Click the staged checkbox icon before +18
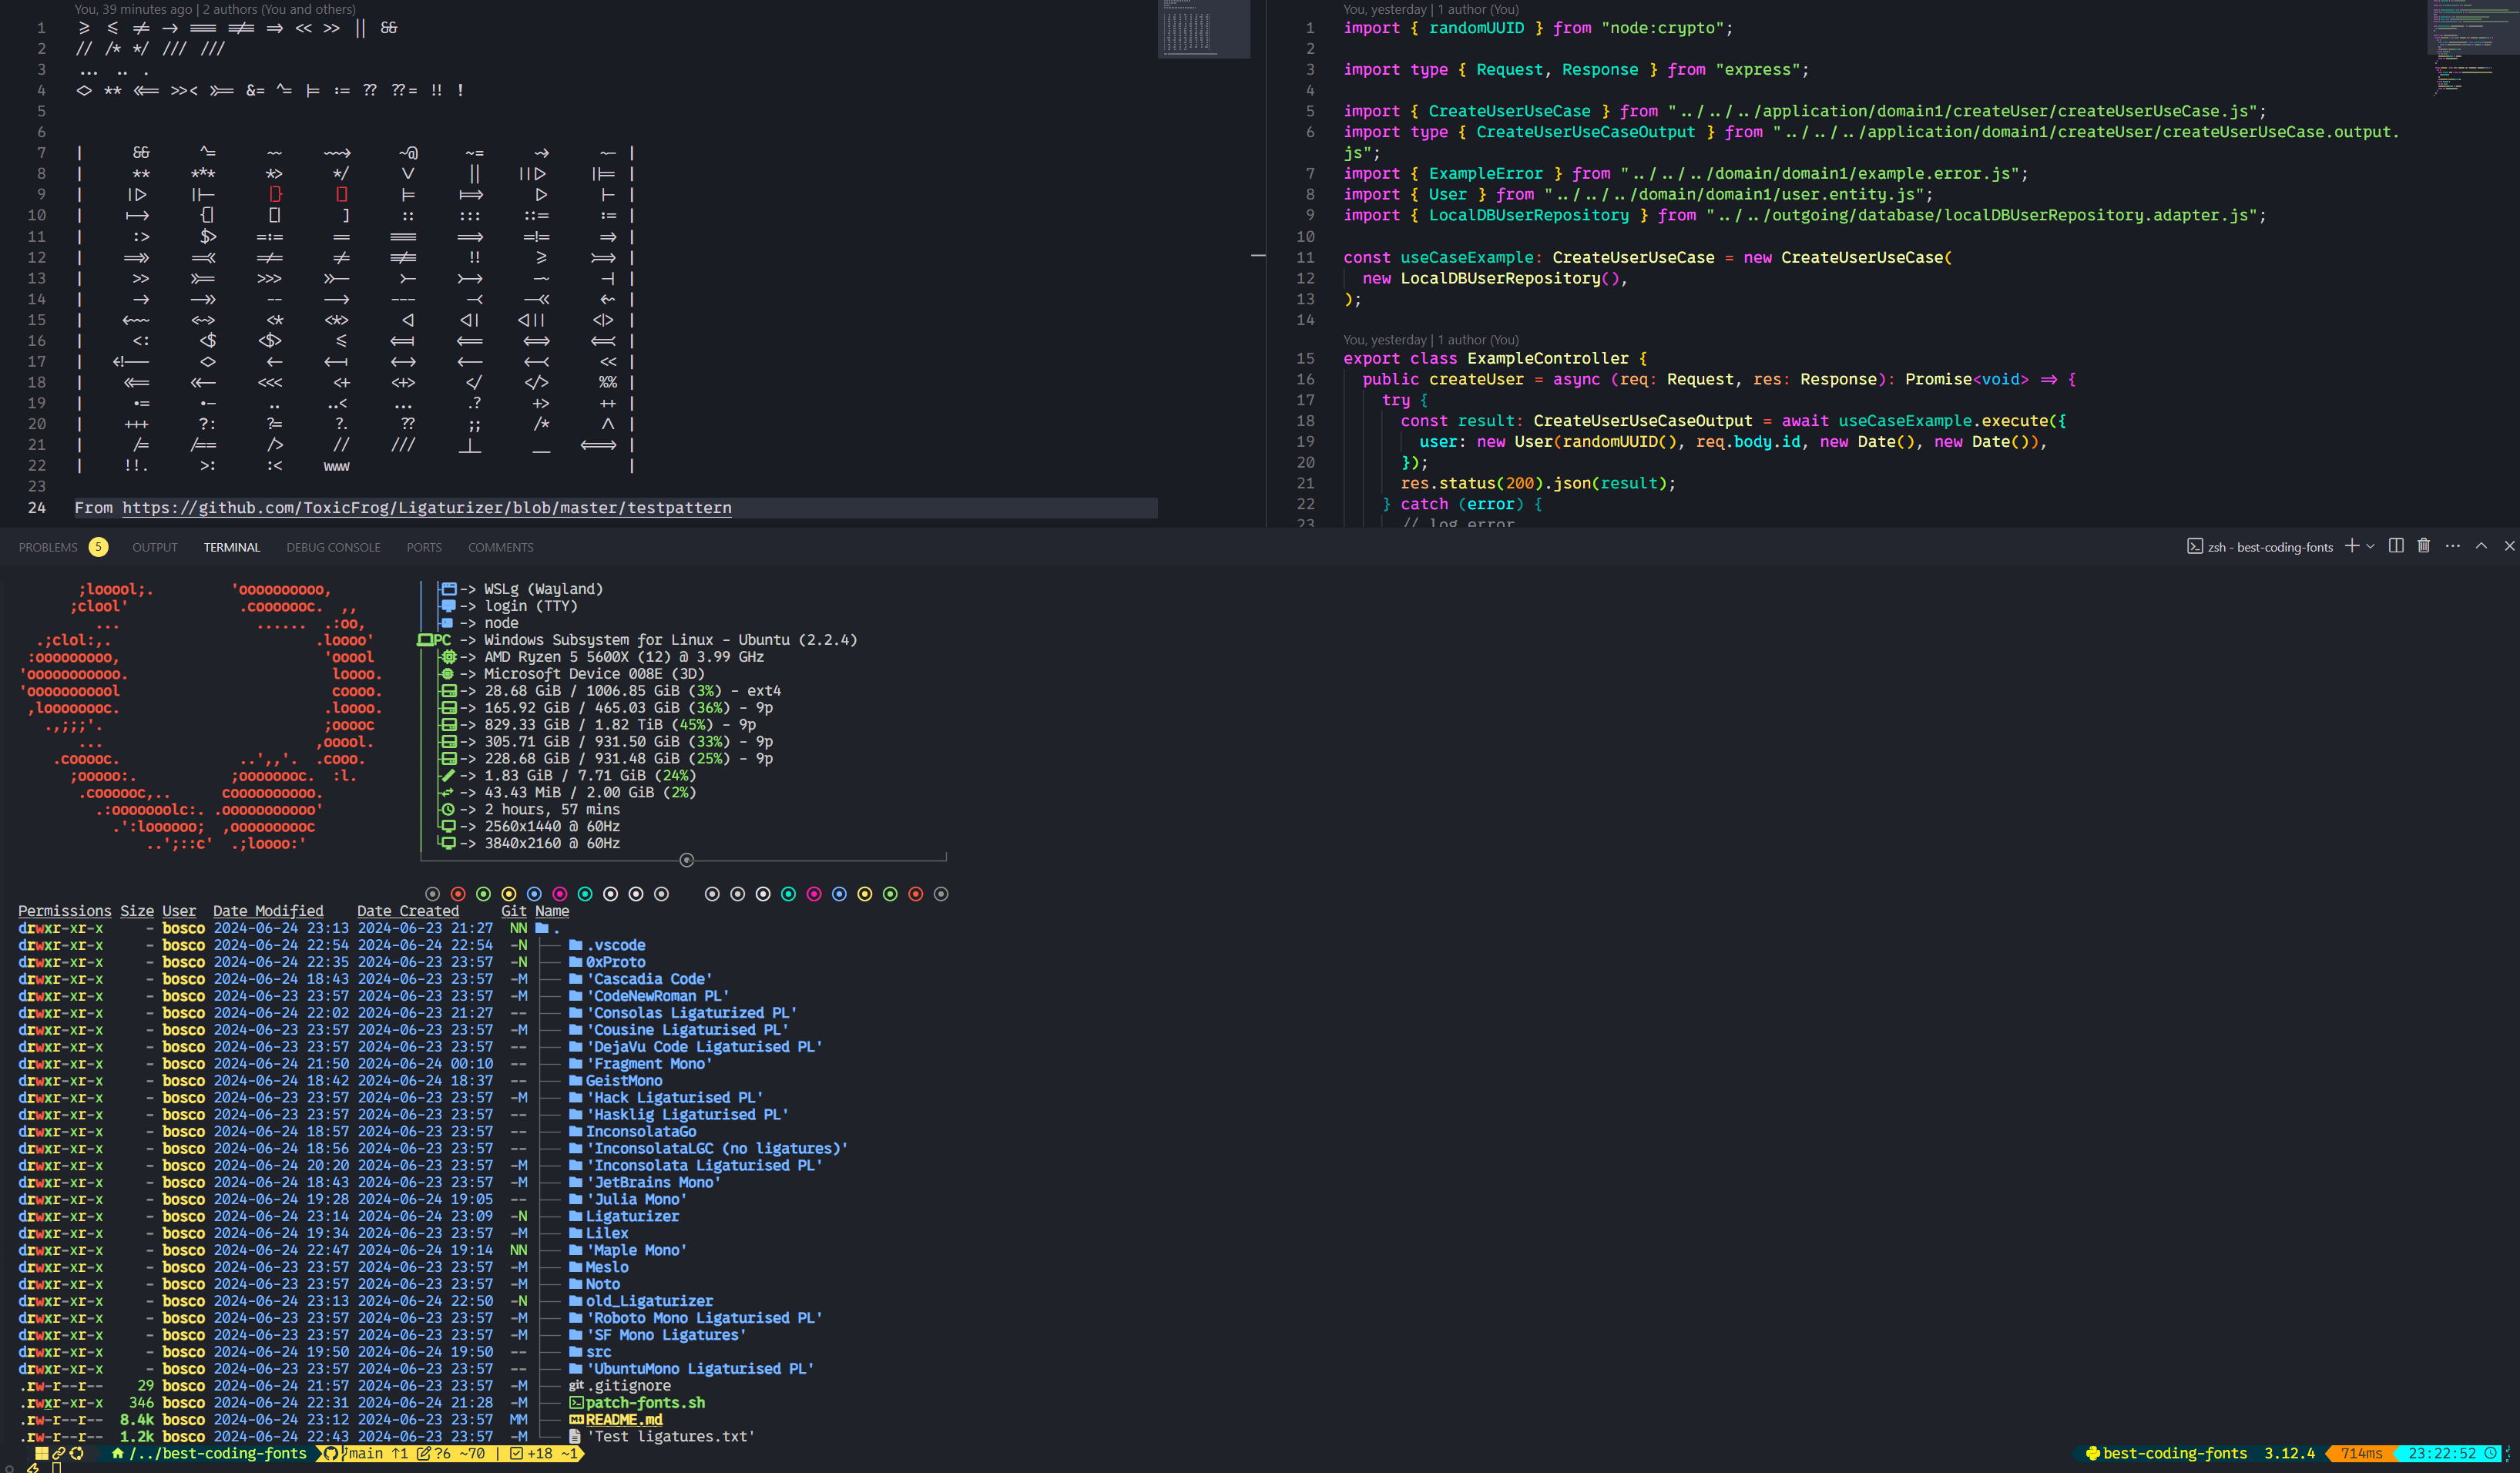The image size is (2520, 1473). pyautogui.click(x=516, y=1454)
